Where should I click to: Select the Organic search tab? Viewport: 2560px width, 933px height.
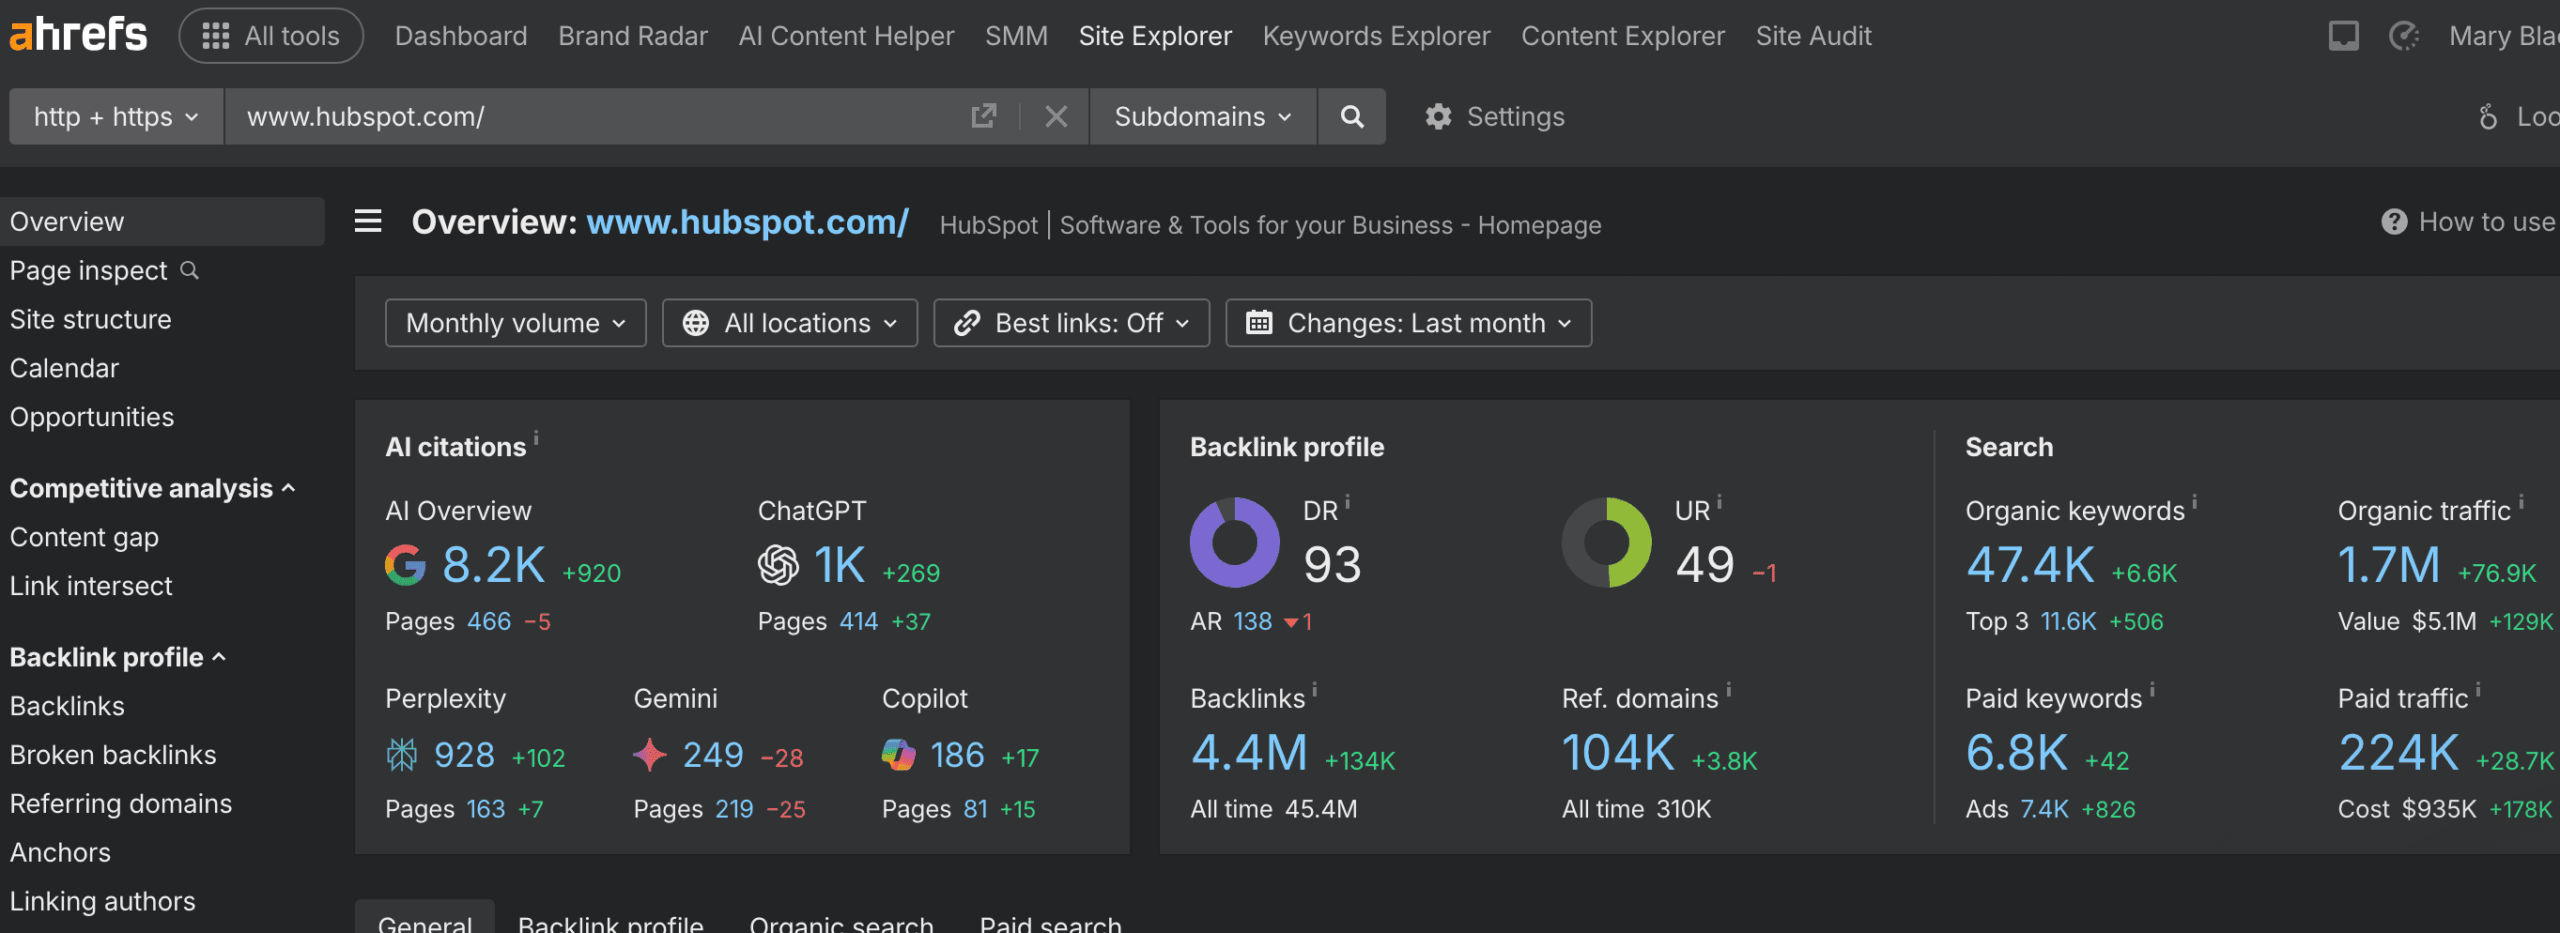click(x=841, y=922)
